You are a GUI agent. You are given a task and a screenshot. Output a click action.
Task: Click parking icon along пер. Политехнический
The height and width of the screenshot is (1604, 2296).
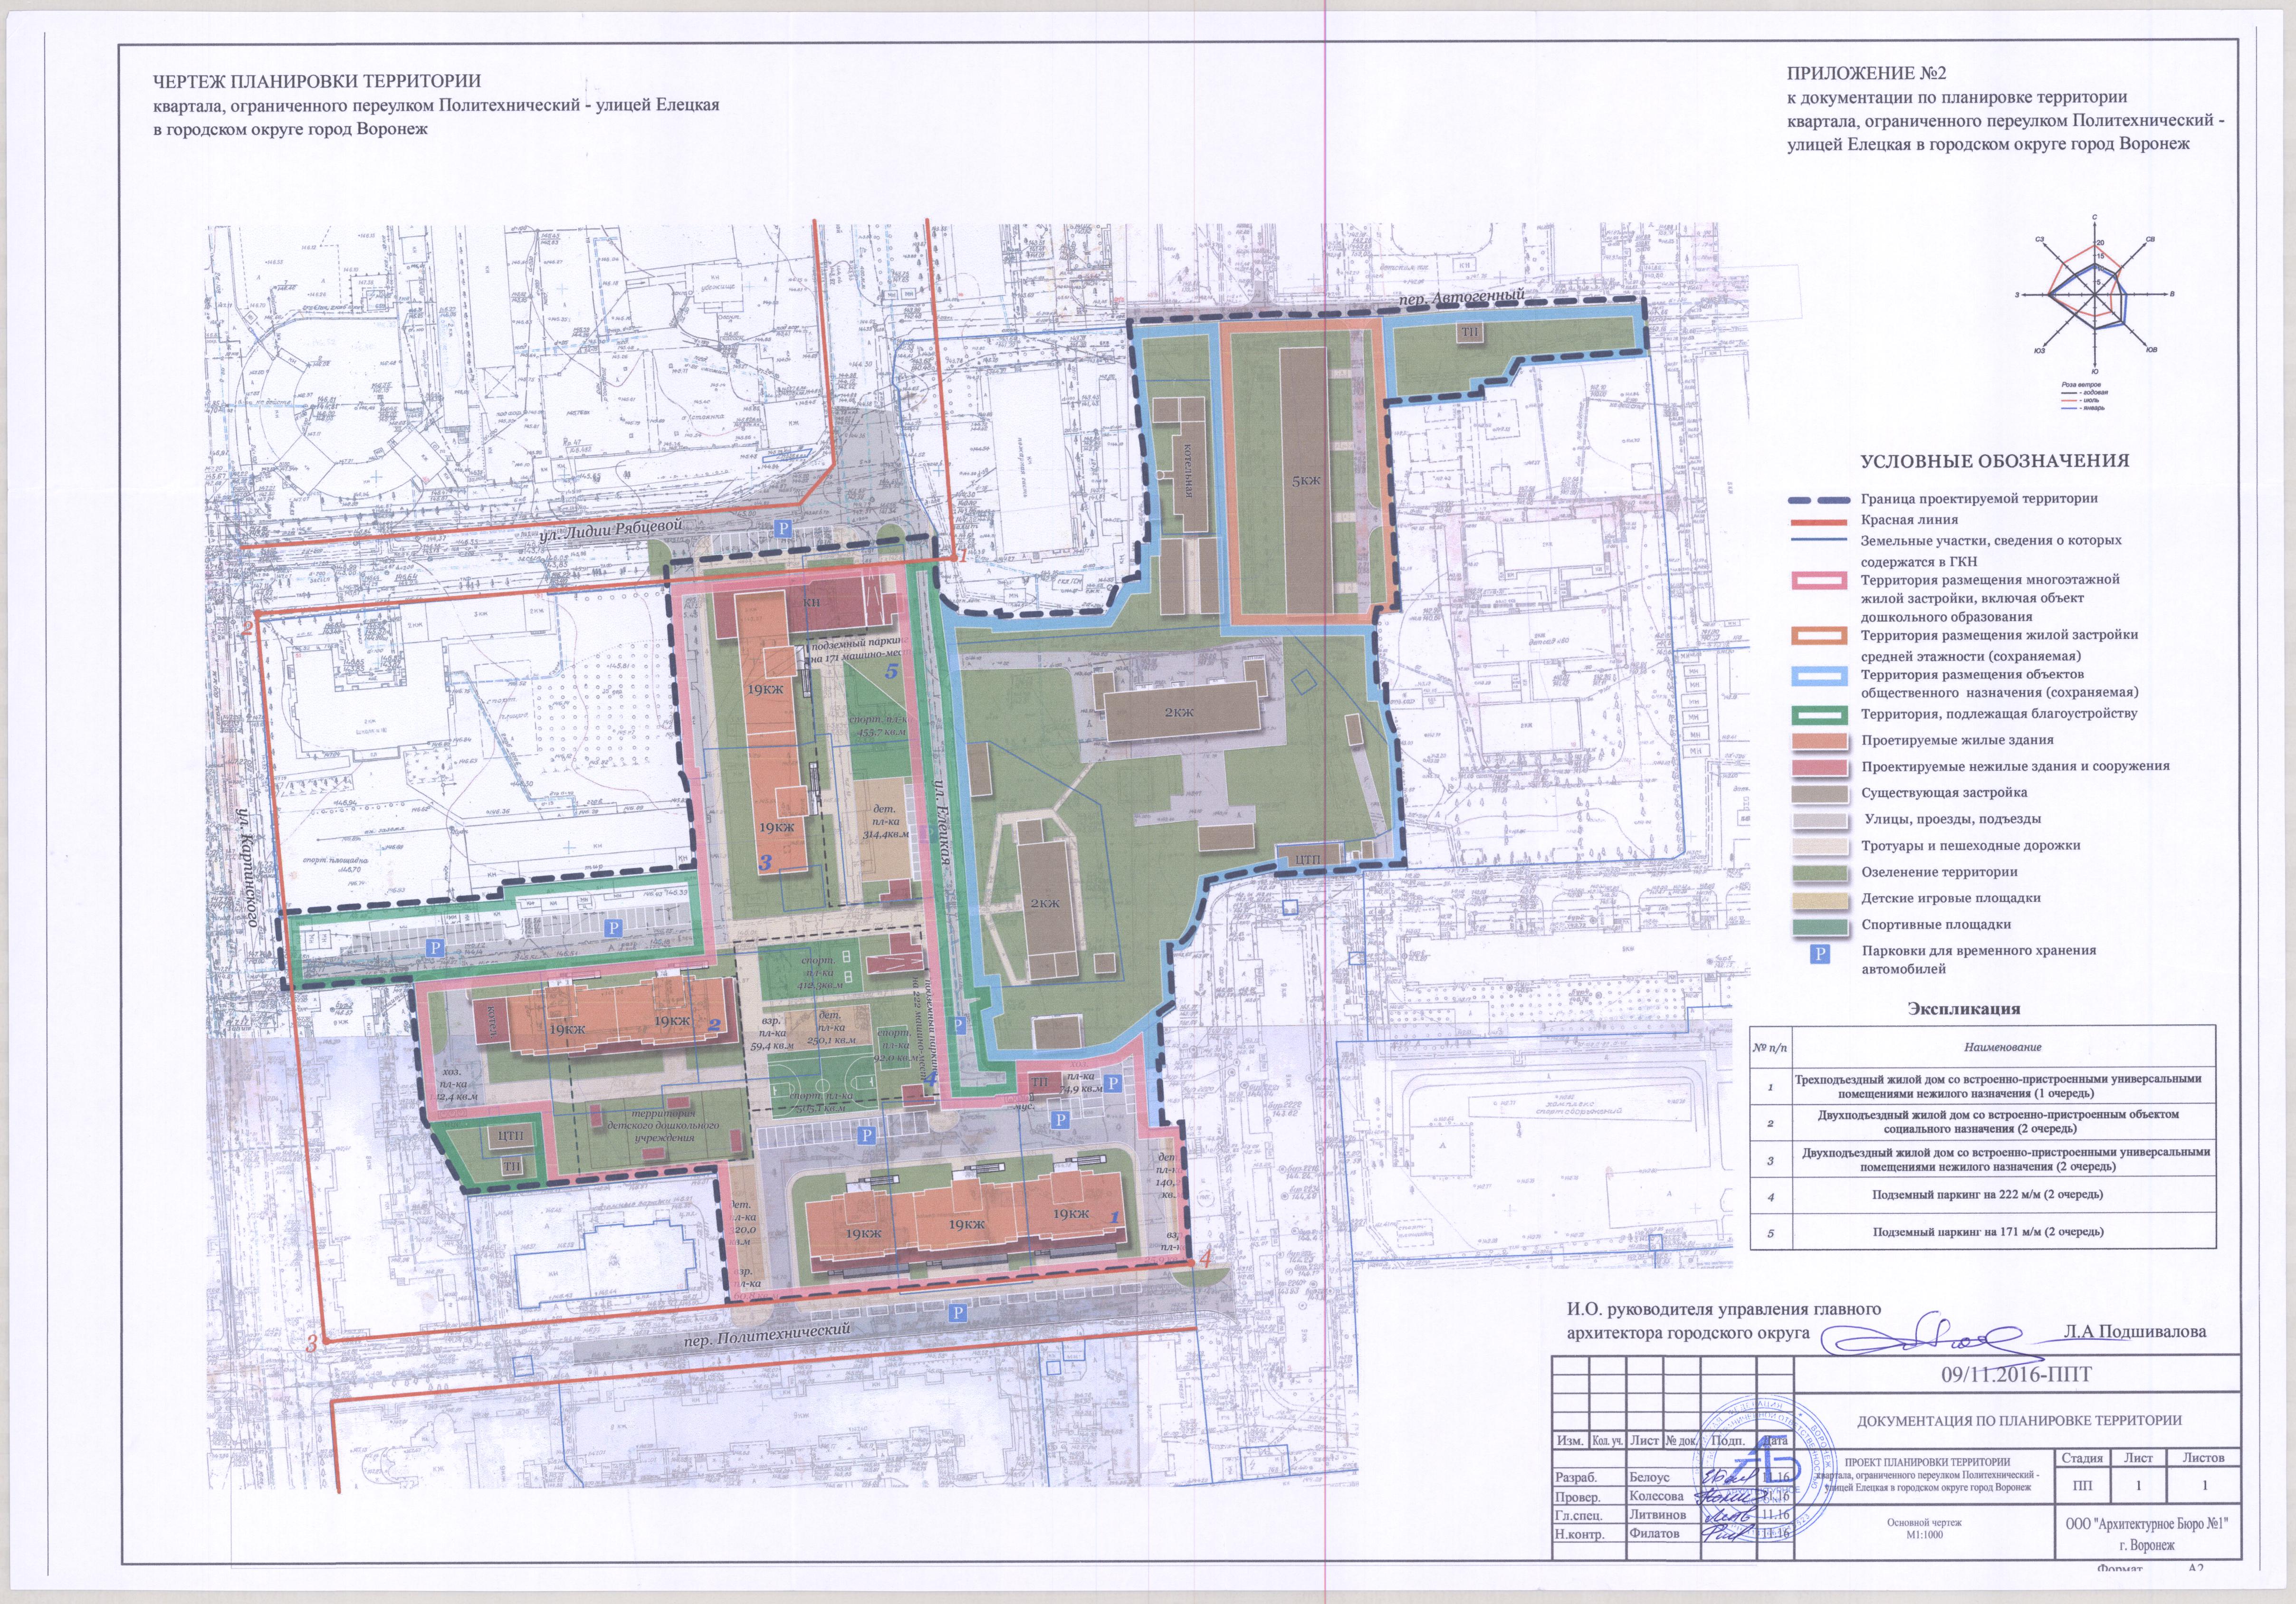[957, 1313]
